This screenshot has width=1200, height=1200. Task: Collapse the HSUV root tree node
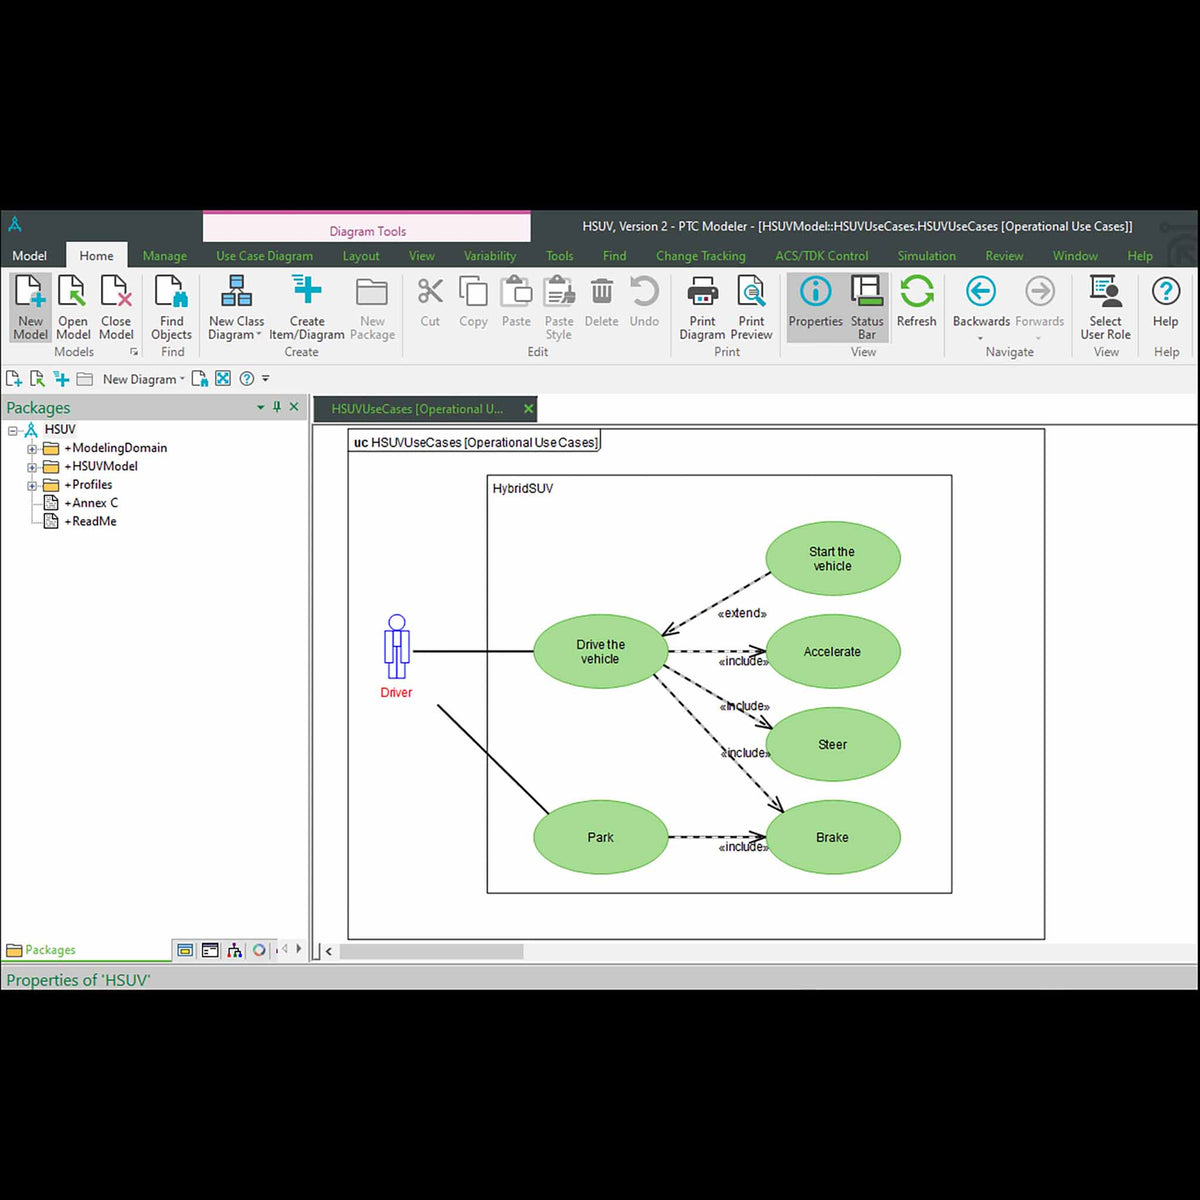[13, 430]
